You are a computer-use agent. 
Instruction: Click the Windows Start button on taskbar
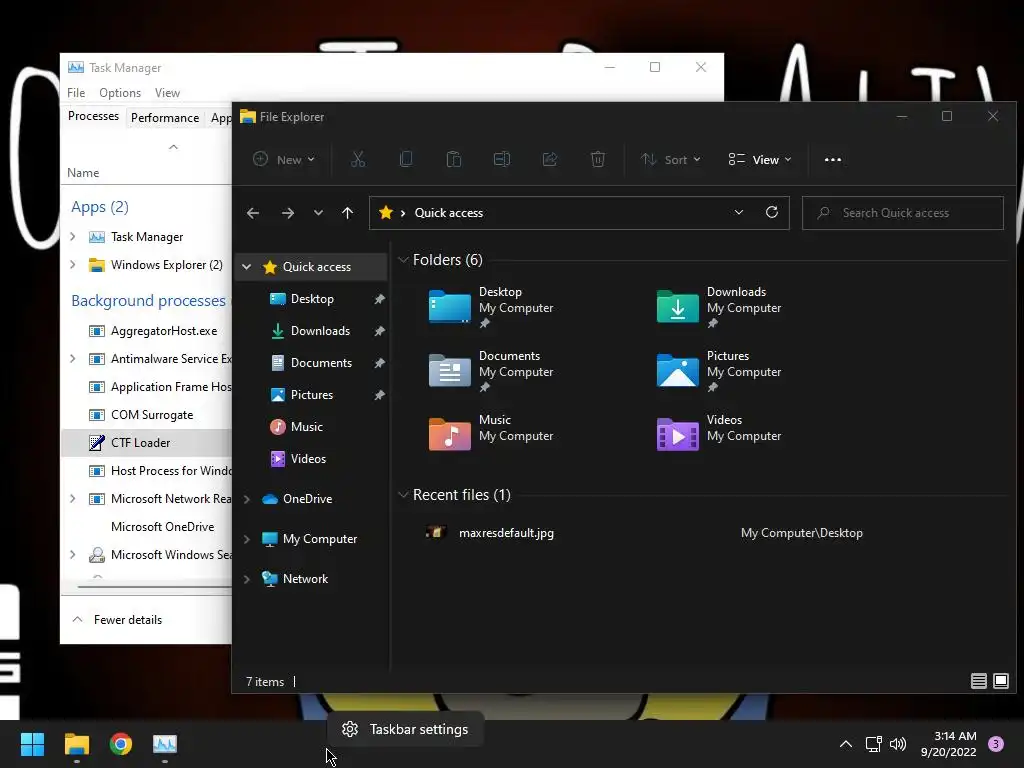[32, 744]
